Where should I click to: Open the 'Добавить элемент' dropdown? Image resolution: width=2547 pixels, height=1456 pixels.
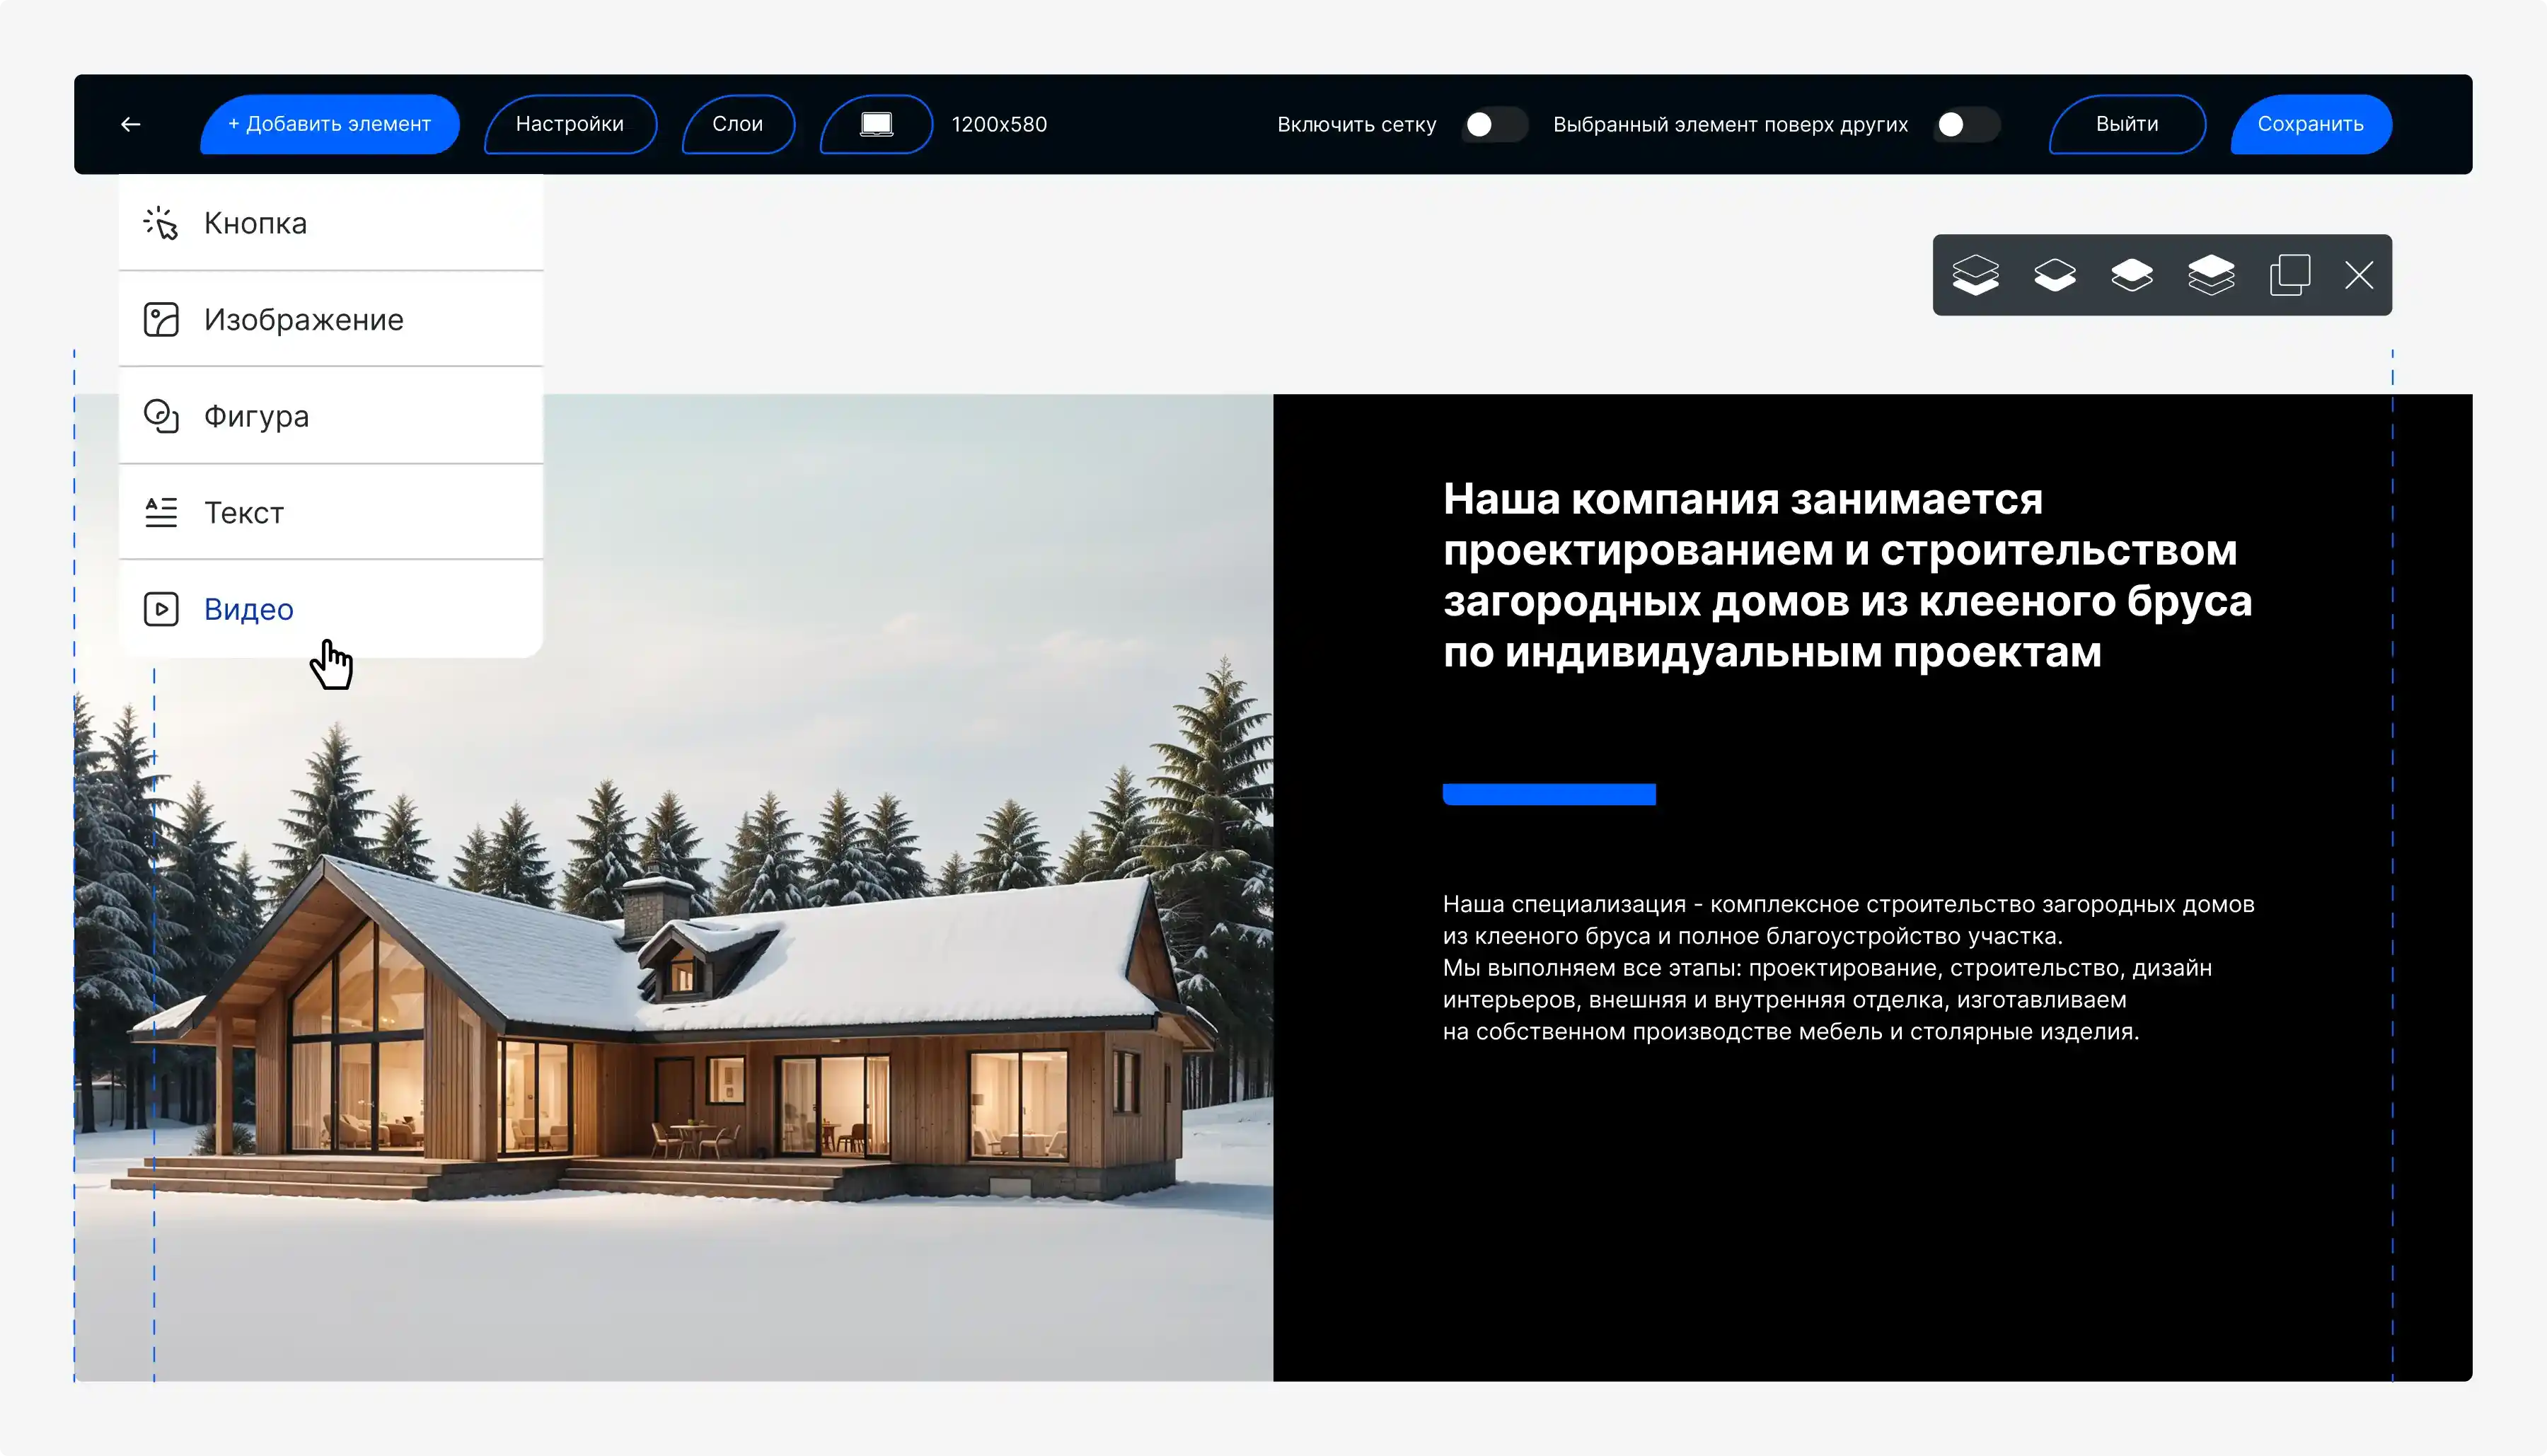click(329, 124)
